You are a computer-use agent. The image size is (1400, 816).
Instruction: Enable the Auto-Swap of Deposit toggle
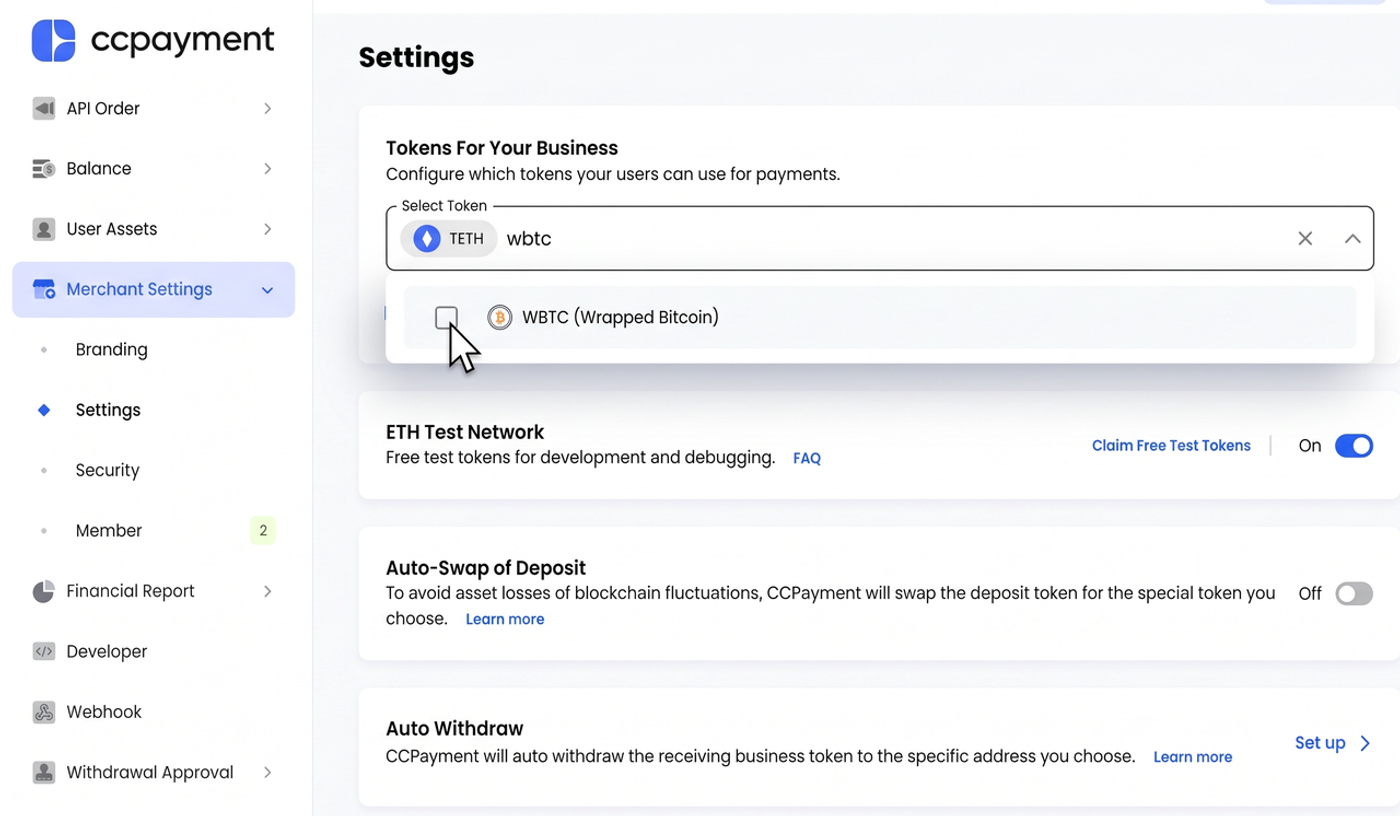pos(1354,594)
